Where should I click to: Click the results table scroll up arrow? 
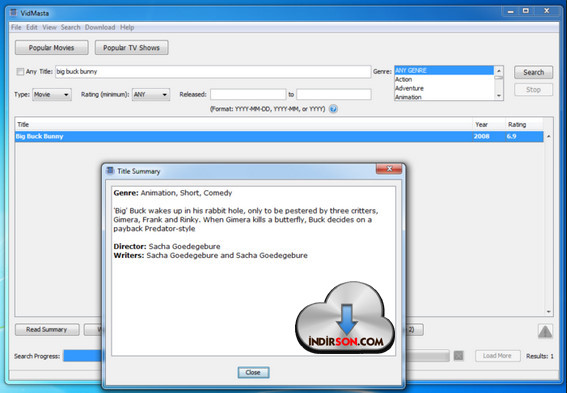pos(549,136)
